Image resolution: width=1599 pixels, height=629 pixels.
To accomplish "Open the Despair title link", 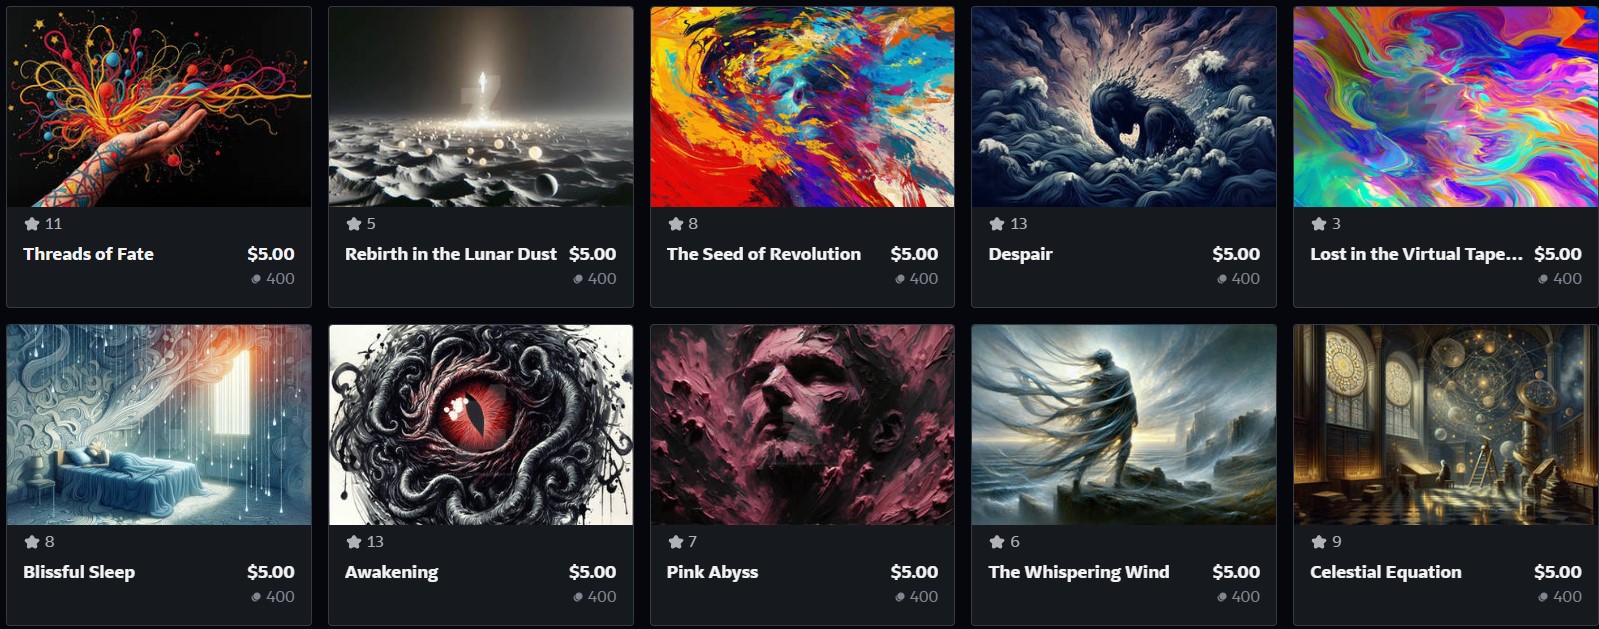I will click(1020, 254).
